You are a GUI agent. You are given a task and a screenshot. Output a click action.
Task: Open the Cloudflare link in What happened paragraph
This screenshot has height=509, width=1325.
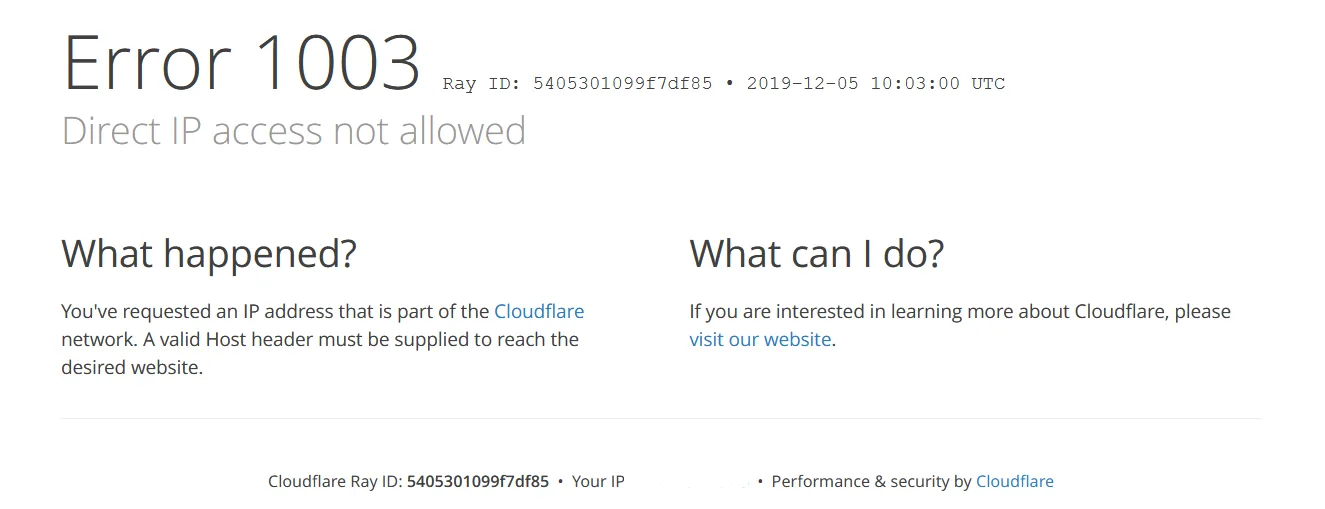(539, 311)
